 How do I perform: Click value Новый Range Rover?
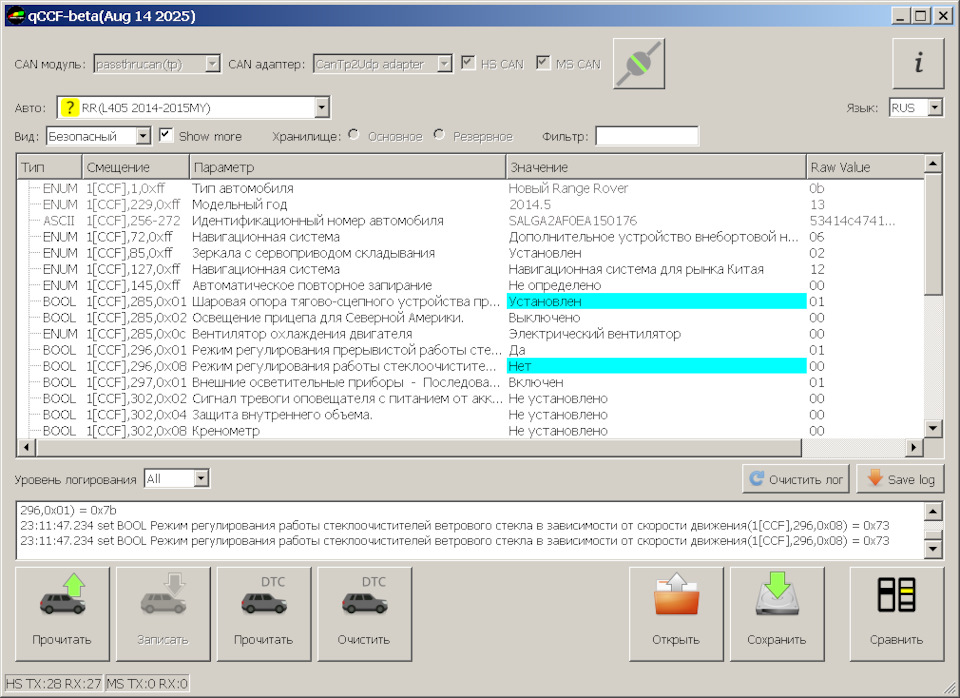(x=568, y=189)
